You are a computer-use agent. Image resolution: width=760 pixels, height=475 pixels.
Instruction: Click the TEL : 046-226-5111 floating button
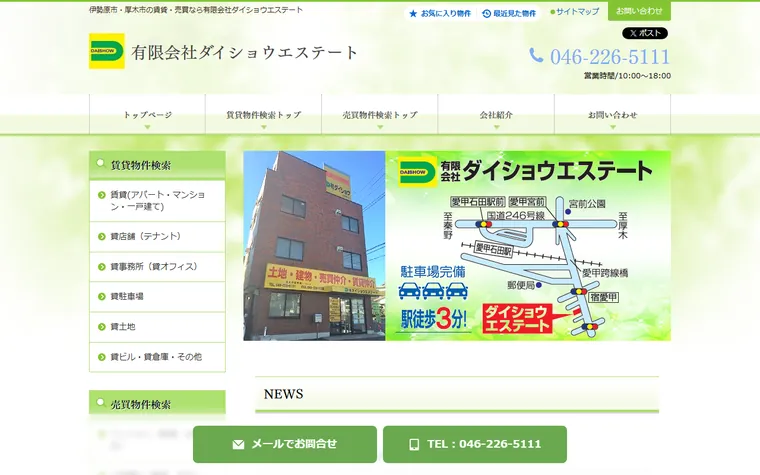click(x=475, y=444)
